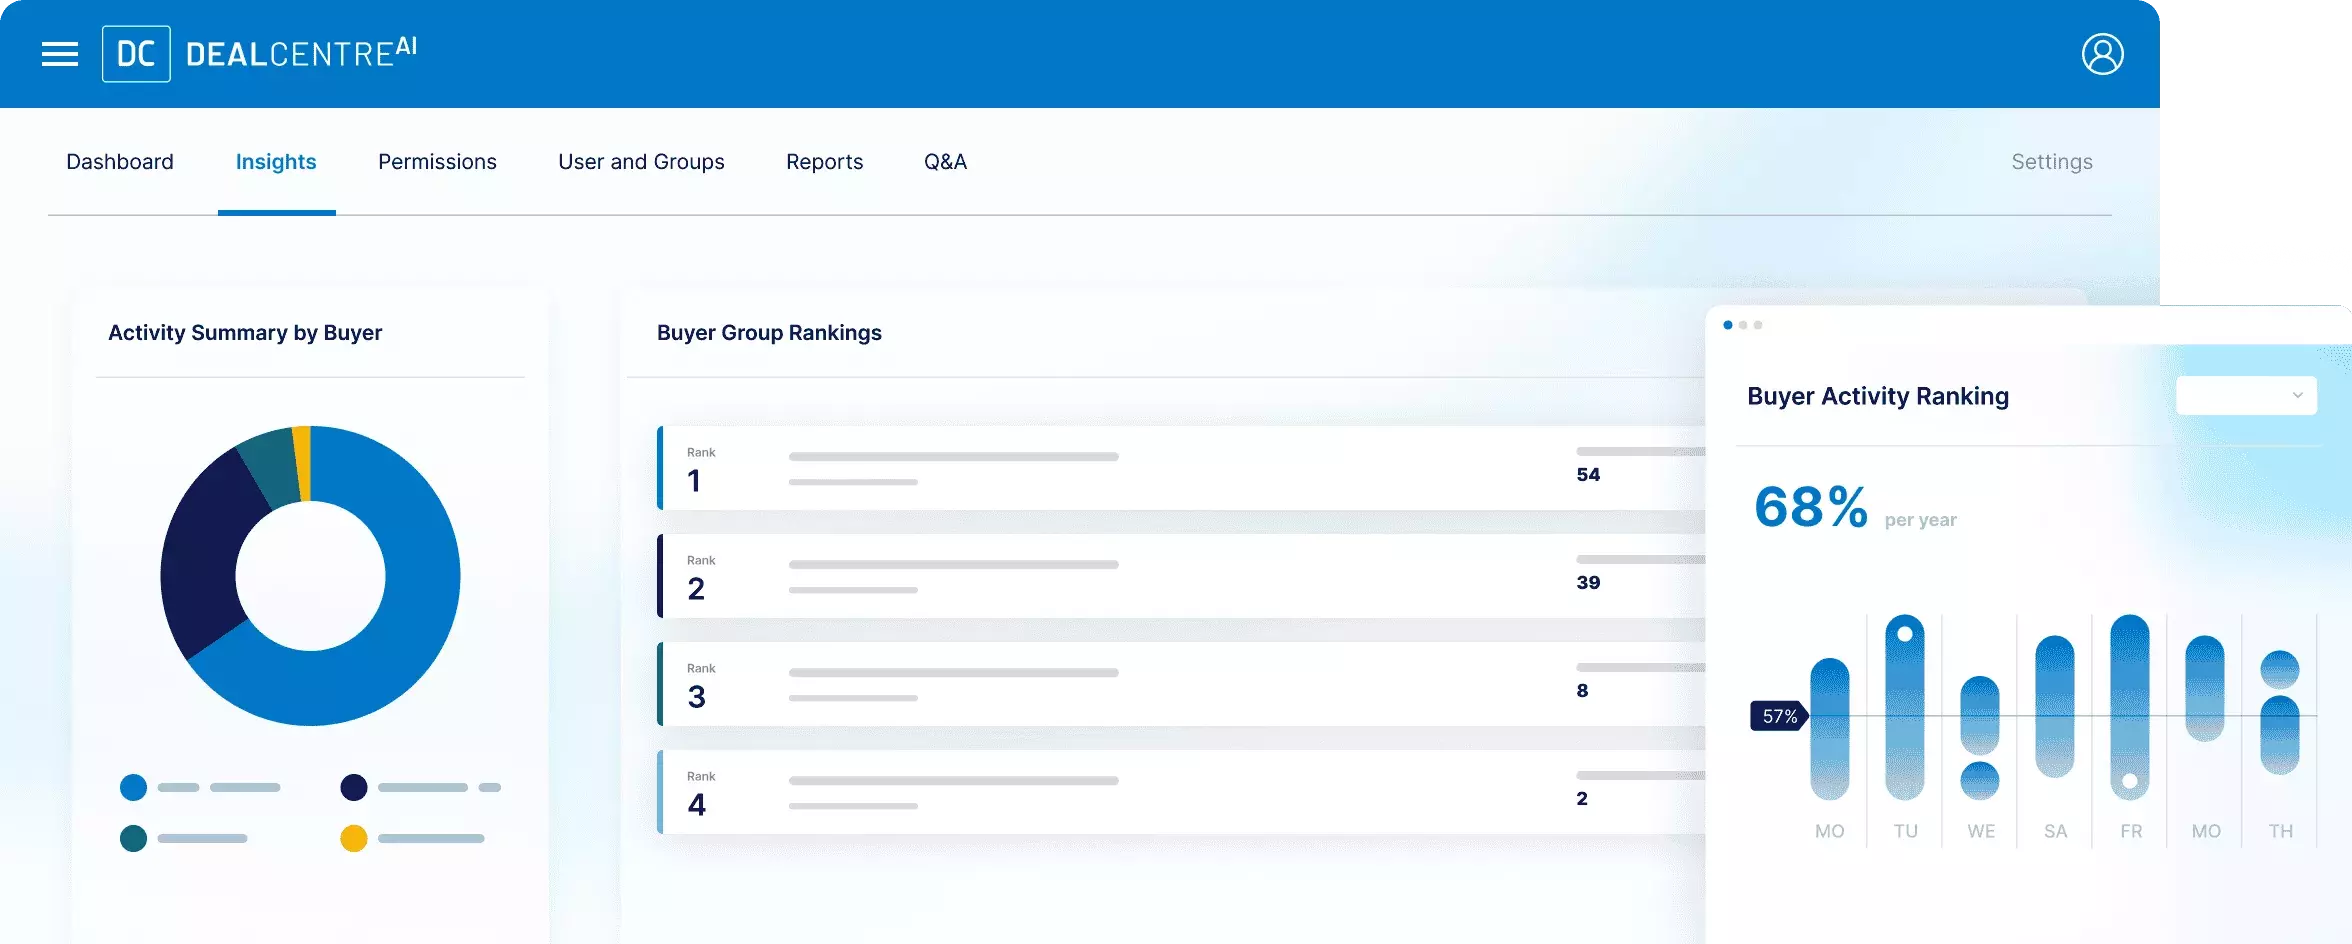Open Settings on the right

[x=2052, y=161]
